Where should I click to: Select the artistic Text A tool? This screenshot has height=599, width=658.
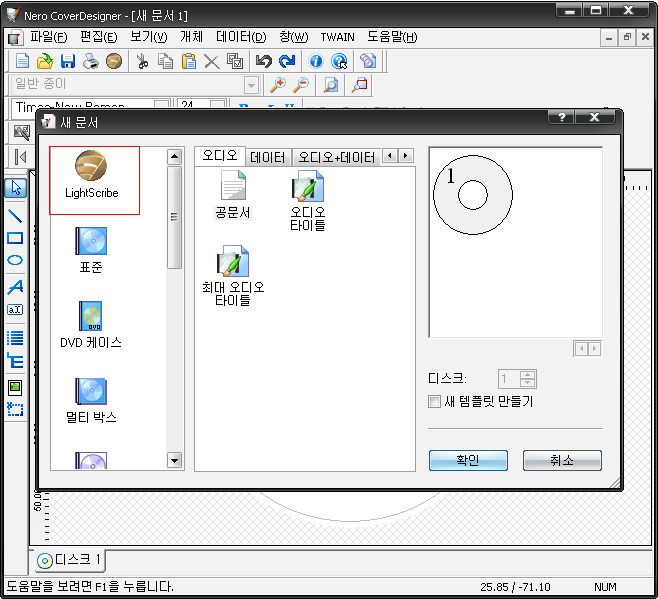click(x=16, y=287)
